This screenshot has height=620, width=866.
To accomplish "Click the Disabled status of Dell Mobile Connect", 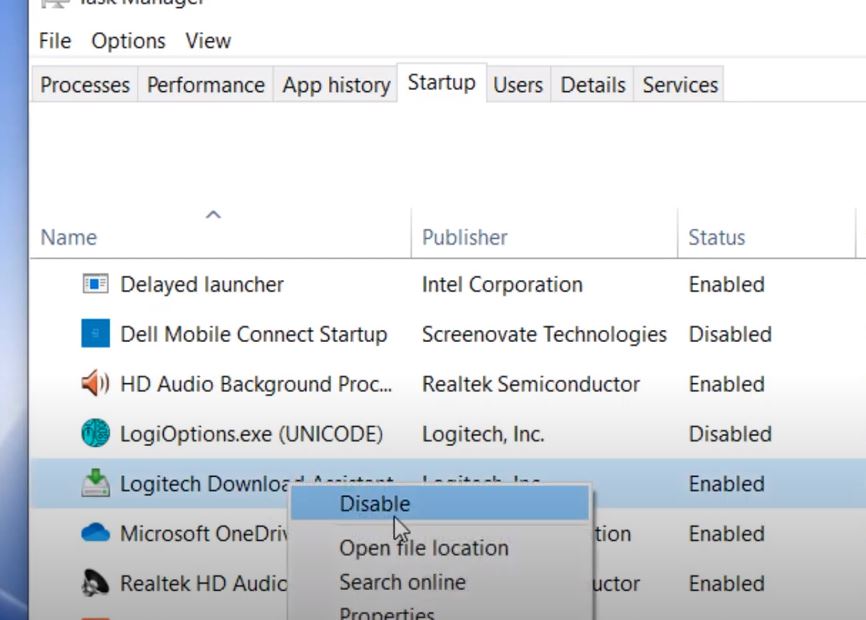I will coord(730,334).
